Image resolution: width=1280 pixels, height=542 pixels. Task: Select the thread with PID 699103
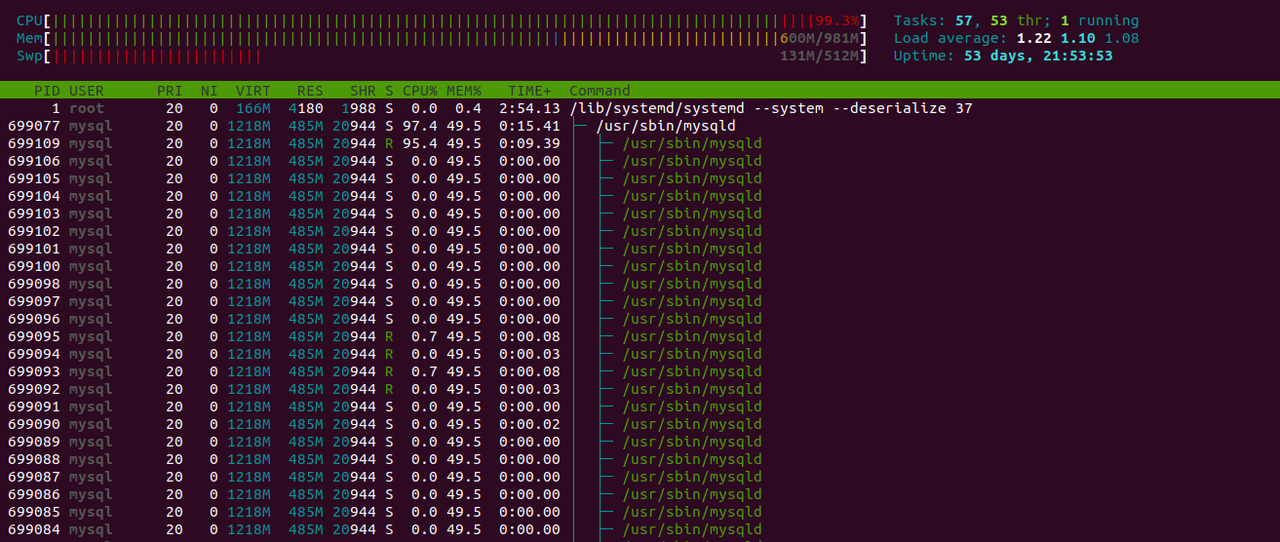point(640,213)
